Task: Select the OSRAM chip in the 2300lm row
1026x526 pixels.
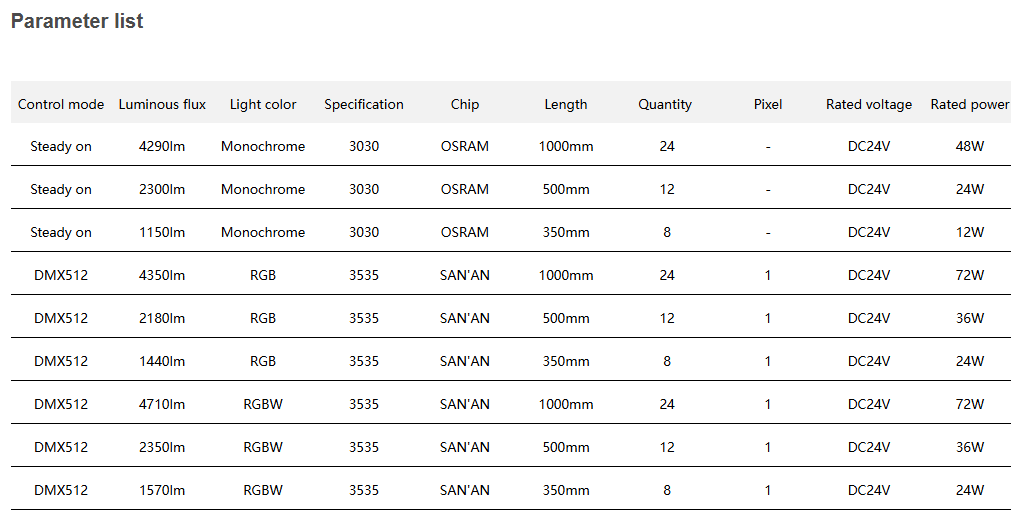Action: coord(465,189)
